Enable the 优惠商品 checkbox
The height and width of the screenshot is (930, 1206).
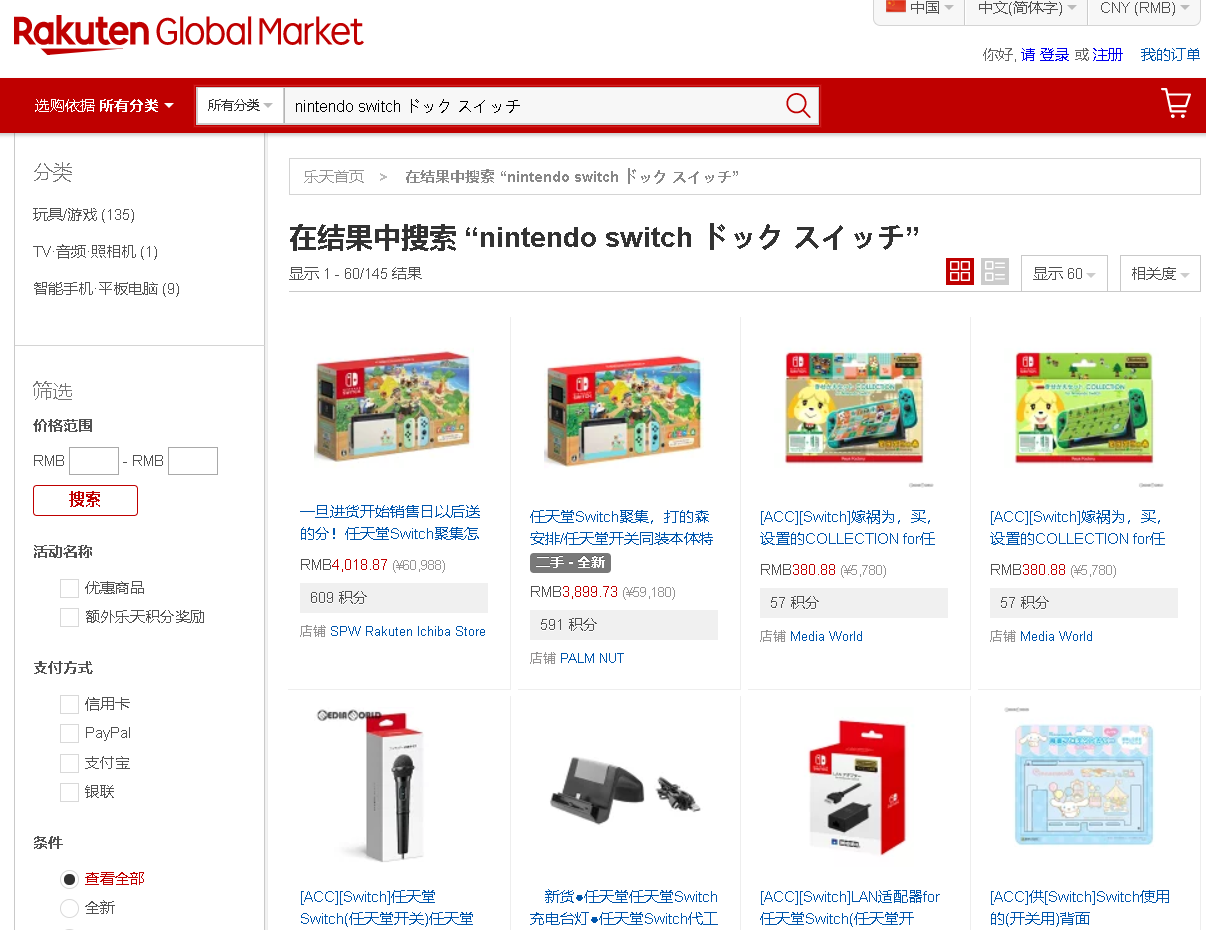click(x=69, y=588)
